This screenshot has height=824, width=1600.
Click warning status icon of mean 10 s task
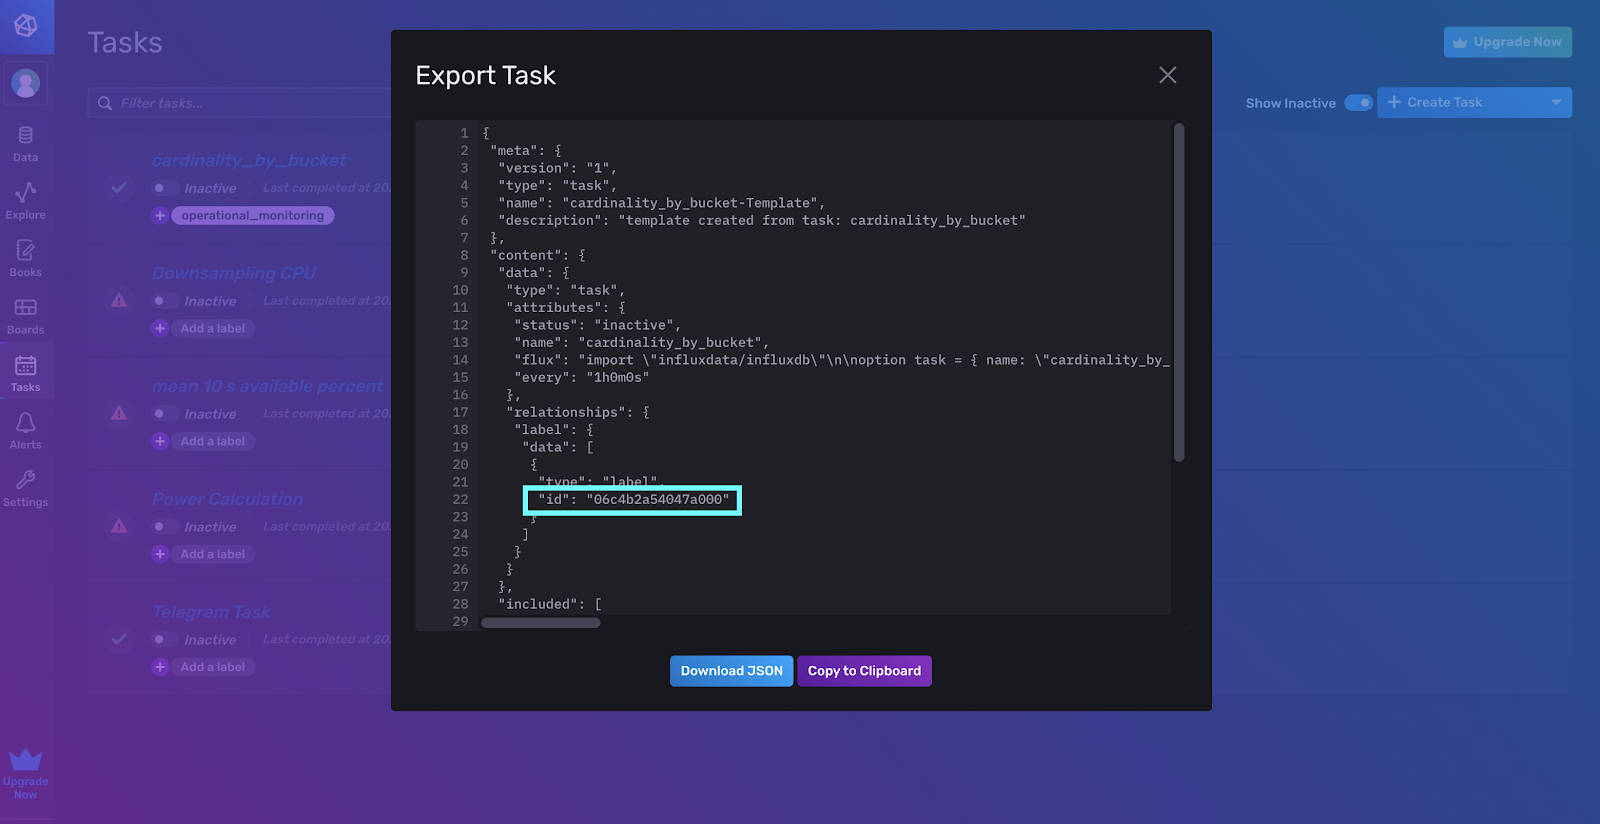point(119,413)
